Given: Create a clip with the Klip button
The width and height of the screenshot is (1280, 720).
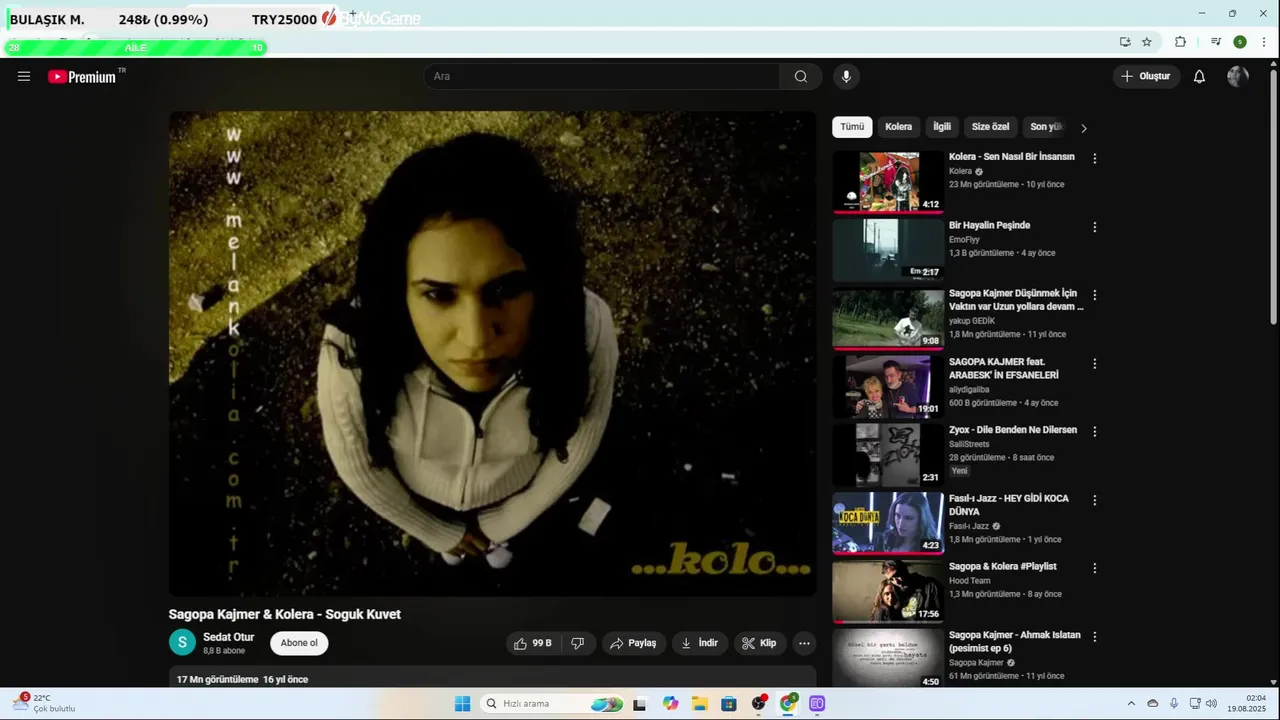Looking at the screenshot, I should pos(760,643).
